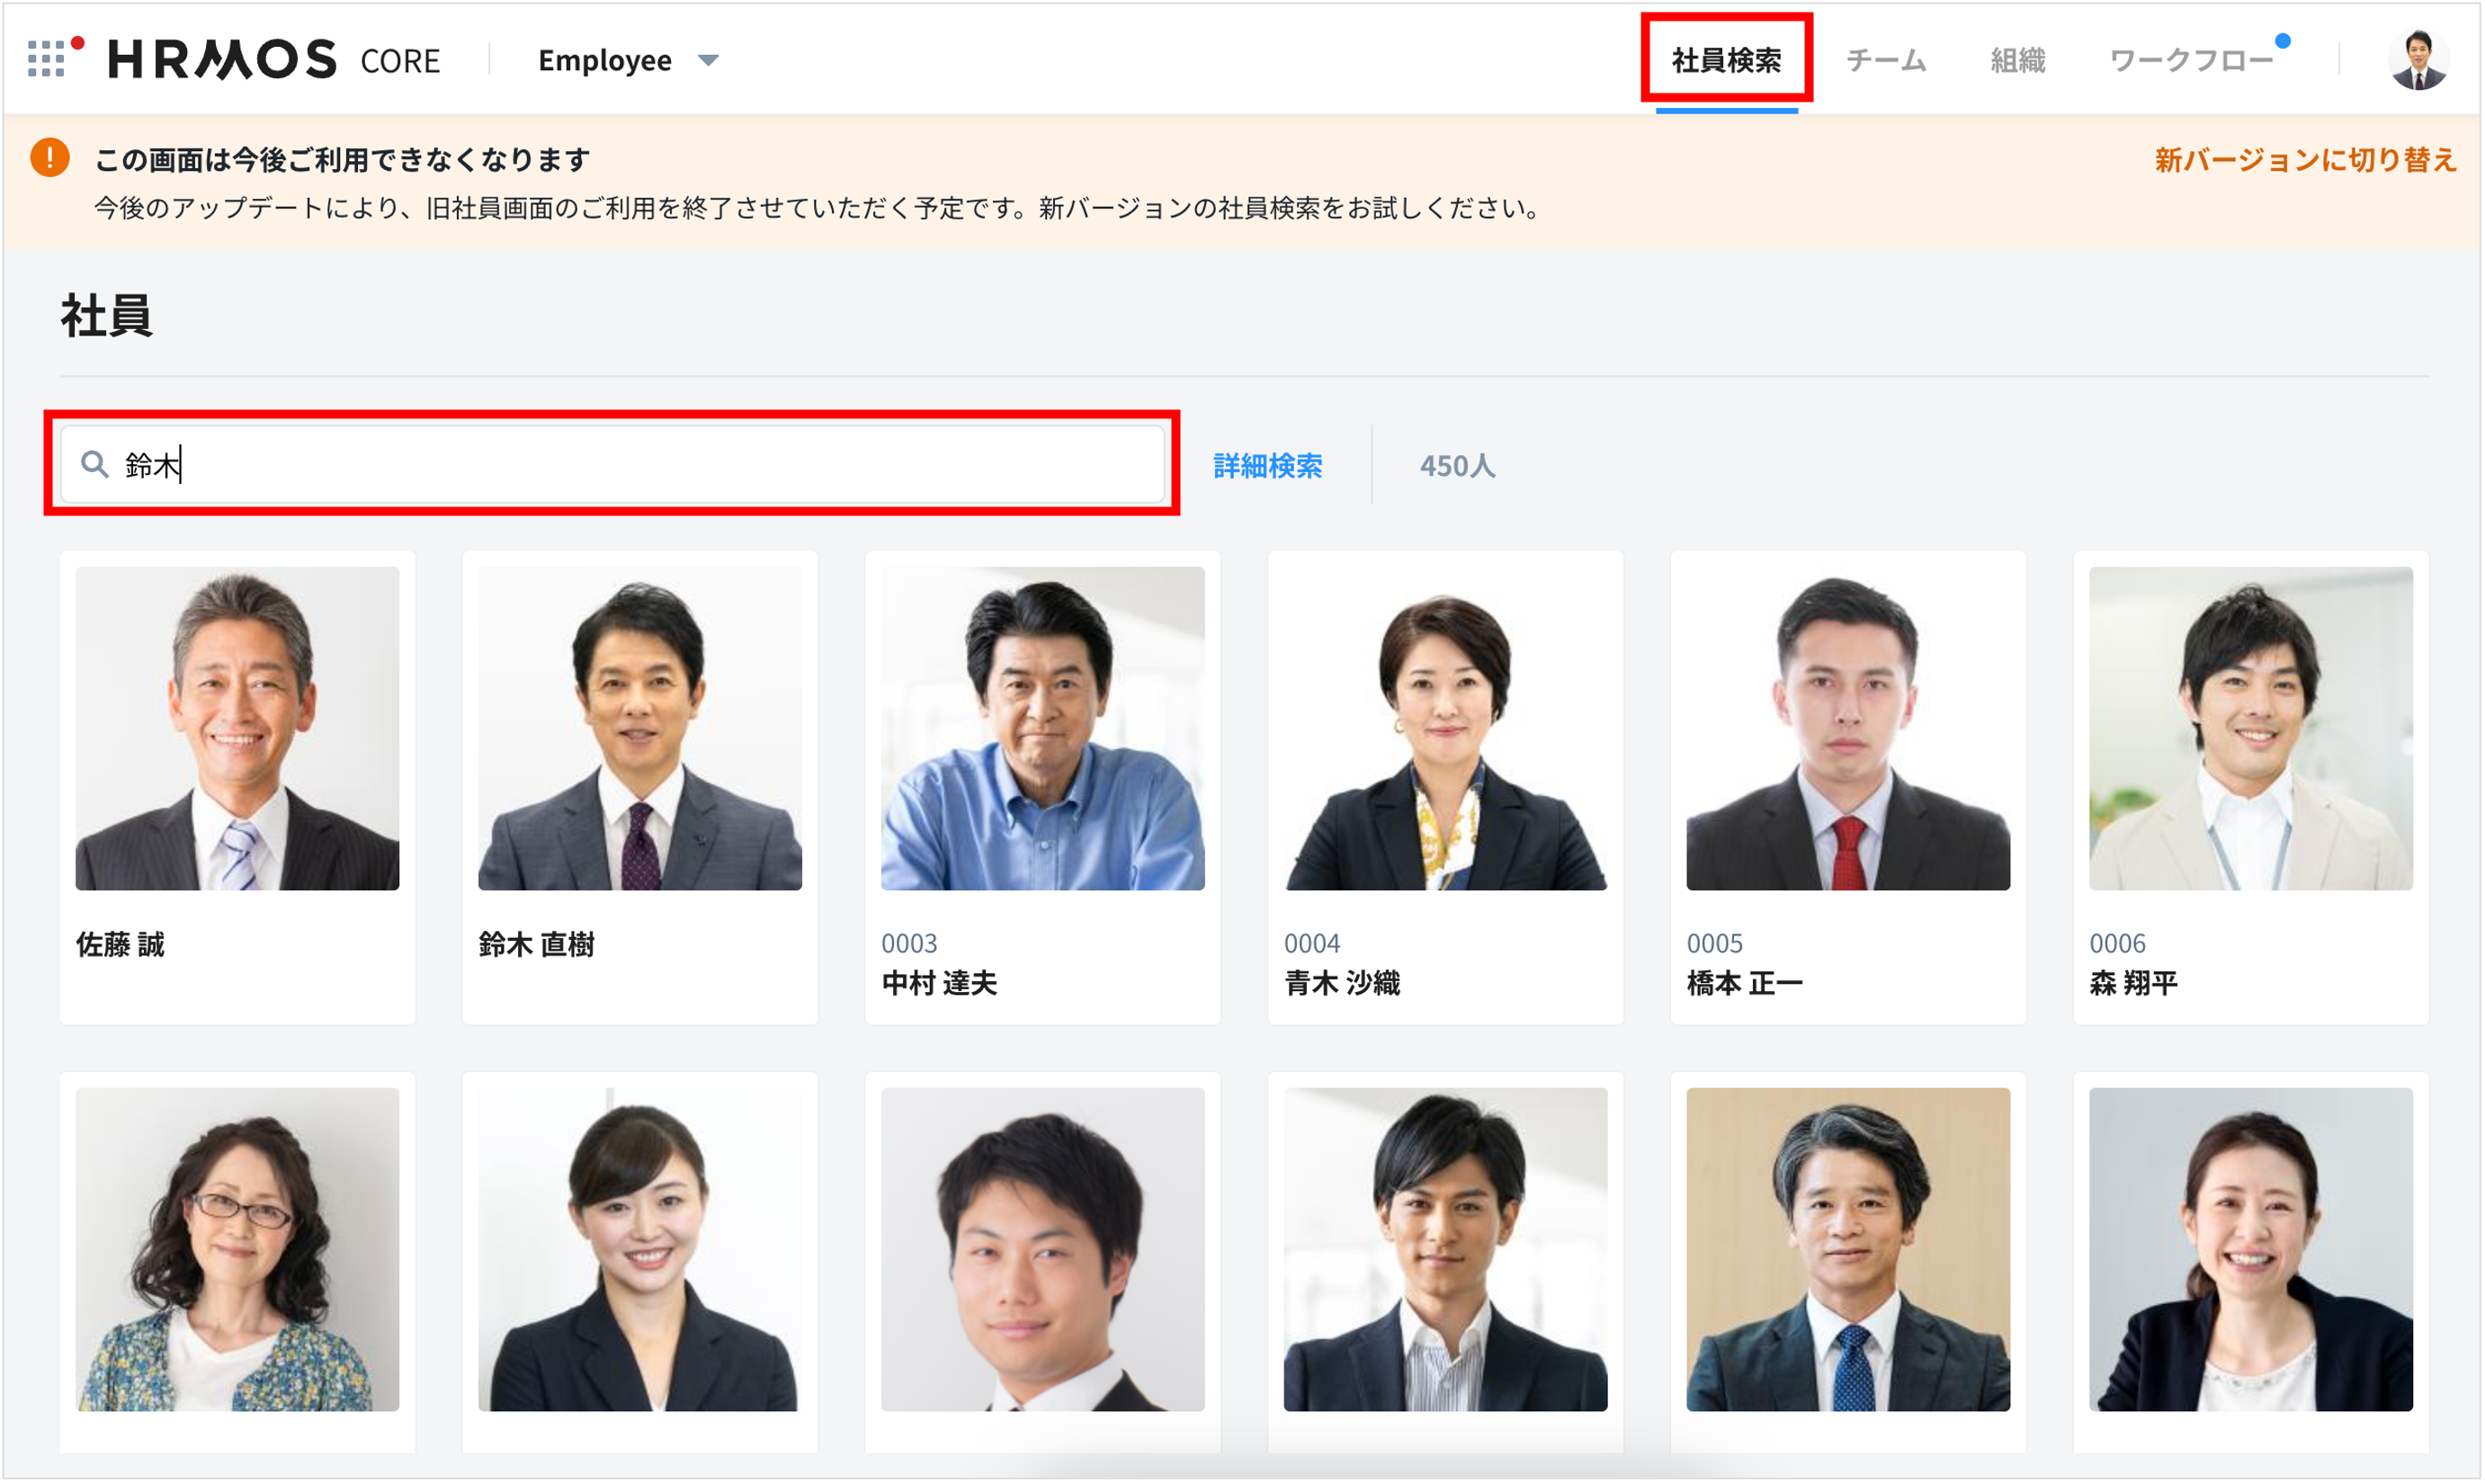Open 佐藤 誠 employee card
The image size is (2485, 1484).
(237, 787)
